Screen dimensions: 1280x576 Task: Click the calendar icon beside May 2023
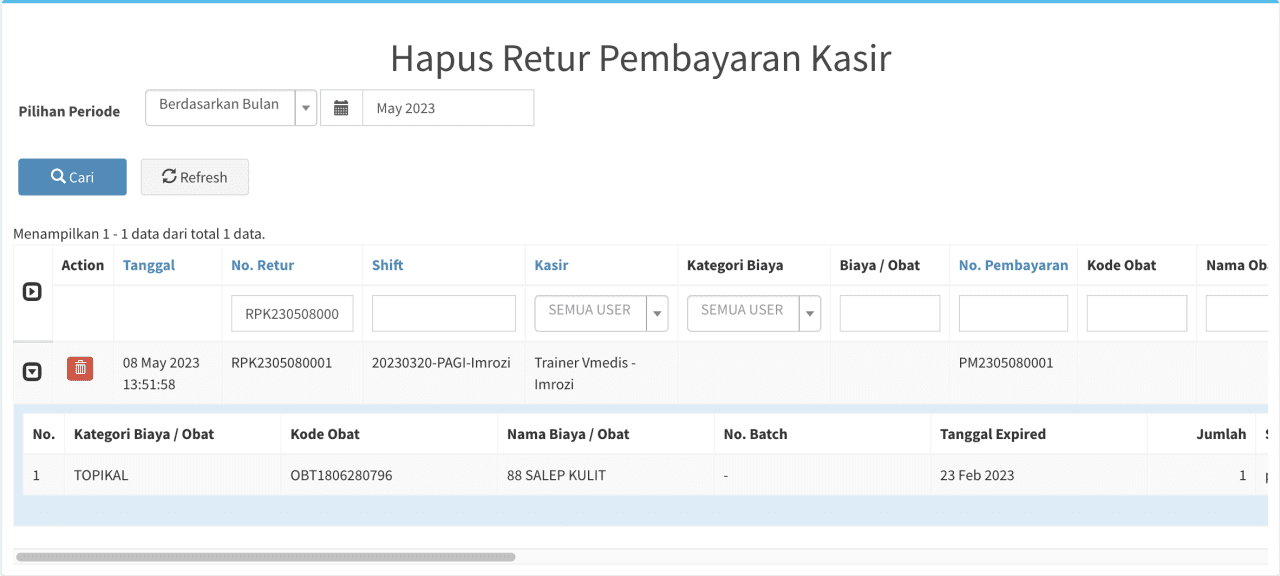pyautogui.click(x=341, y=108)
